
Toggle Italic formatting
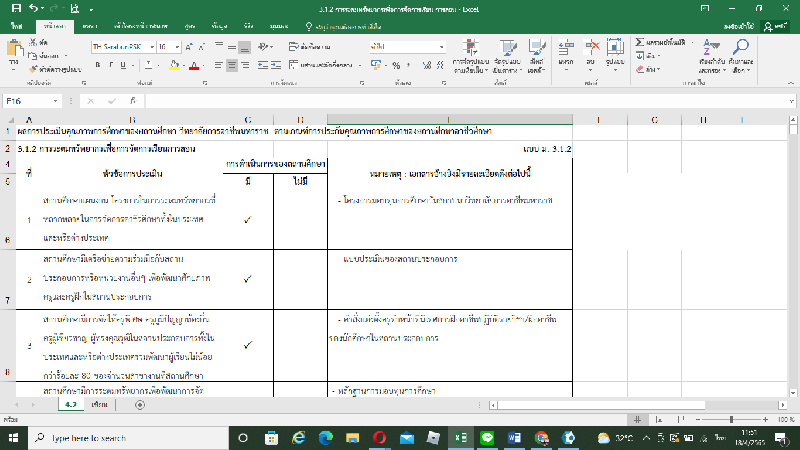108,65
